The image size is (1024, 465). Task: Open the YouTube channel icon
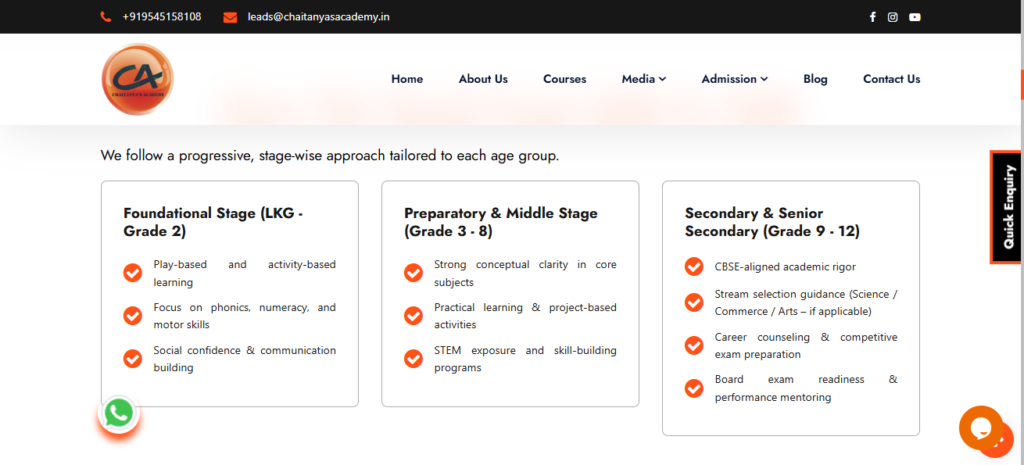pyautogui.click(x=914, y=17)
